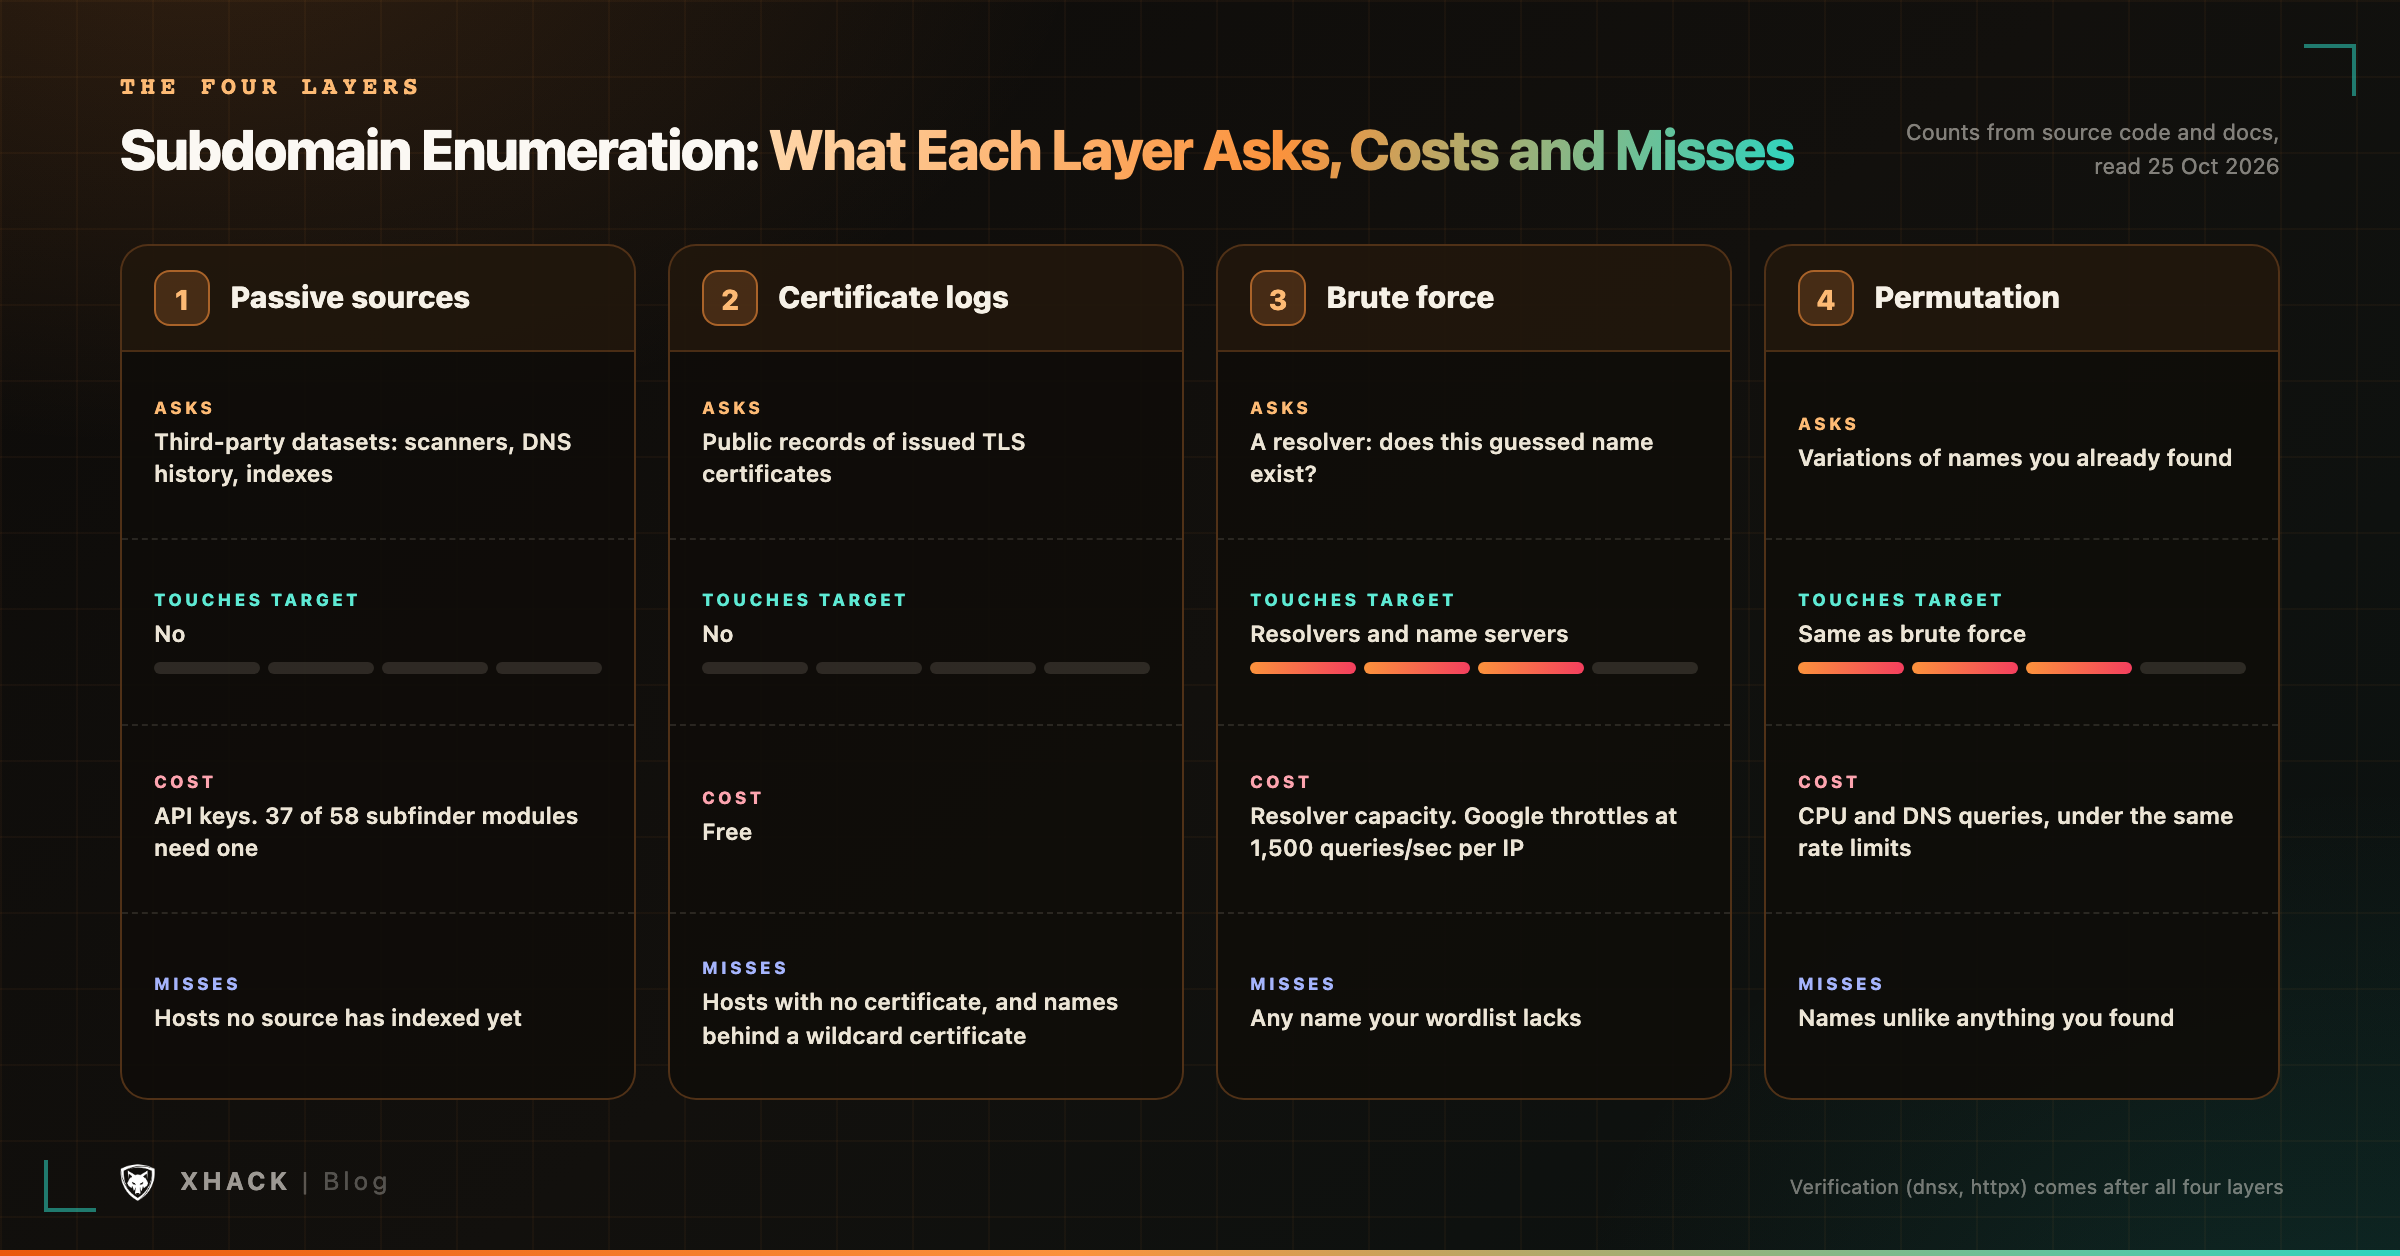The height and width of the screenshot is (1256, 2400).
Task: Click "Names unlike anything you found"
Action: 1986,1018
